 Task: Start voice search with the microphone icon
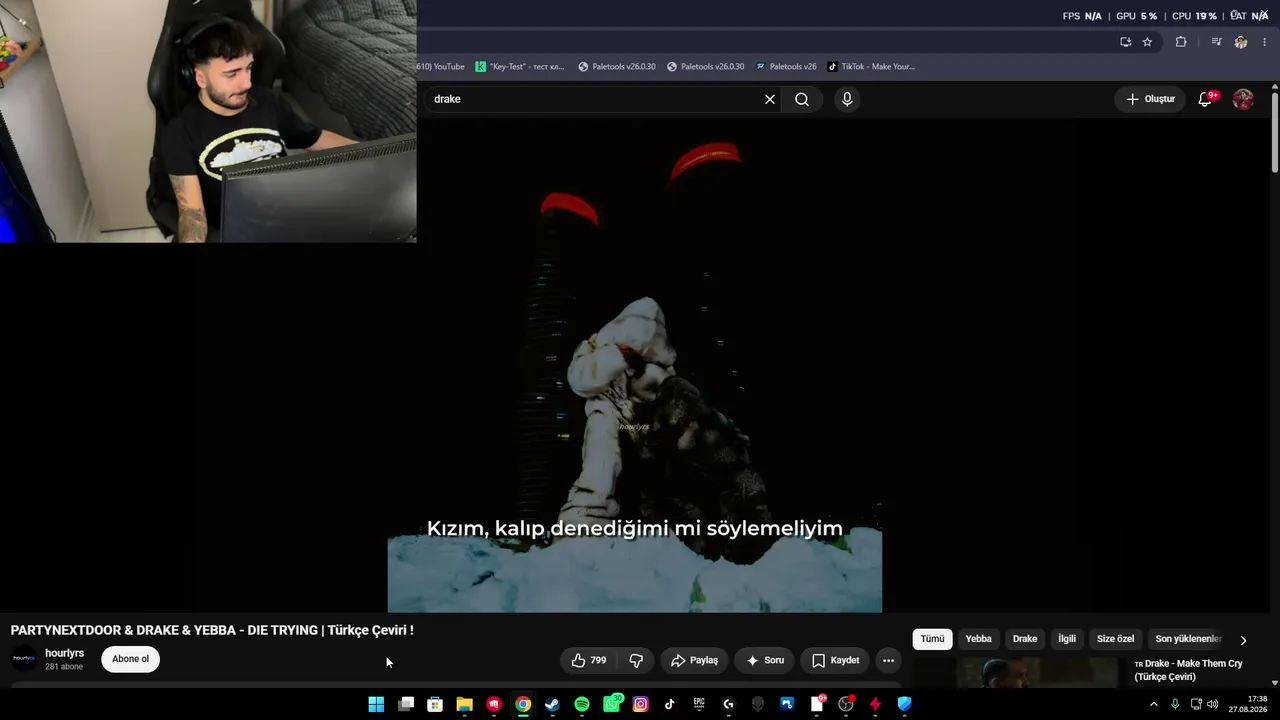pos(847,99)
